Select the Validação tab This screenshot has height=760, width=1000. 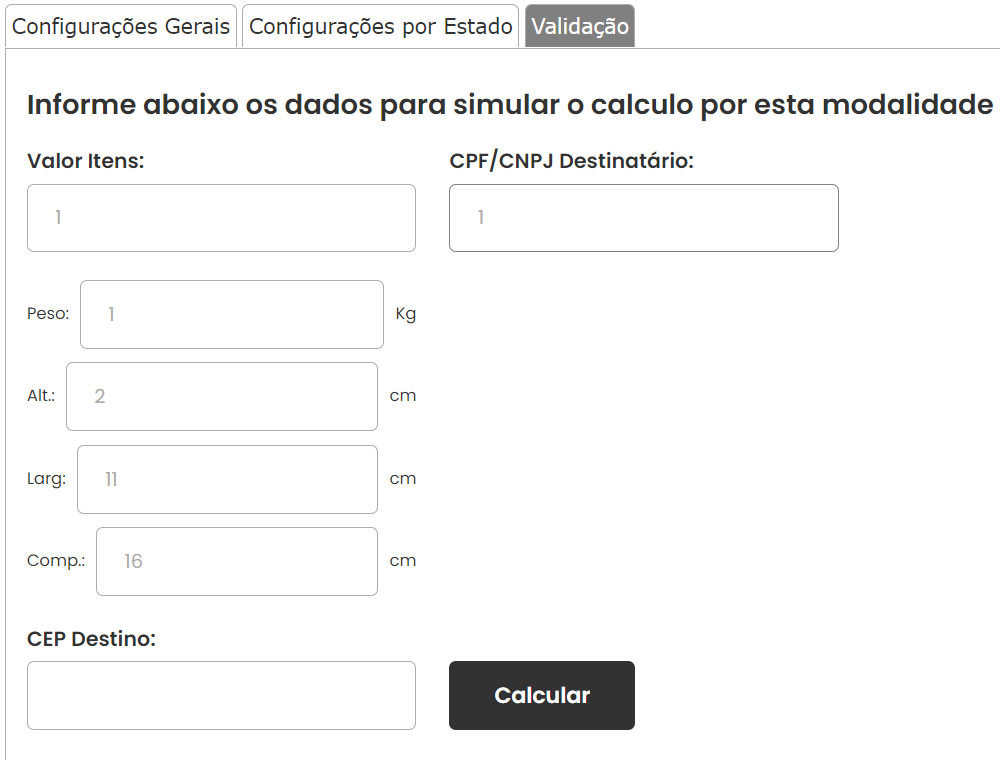click(580, 26)
